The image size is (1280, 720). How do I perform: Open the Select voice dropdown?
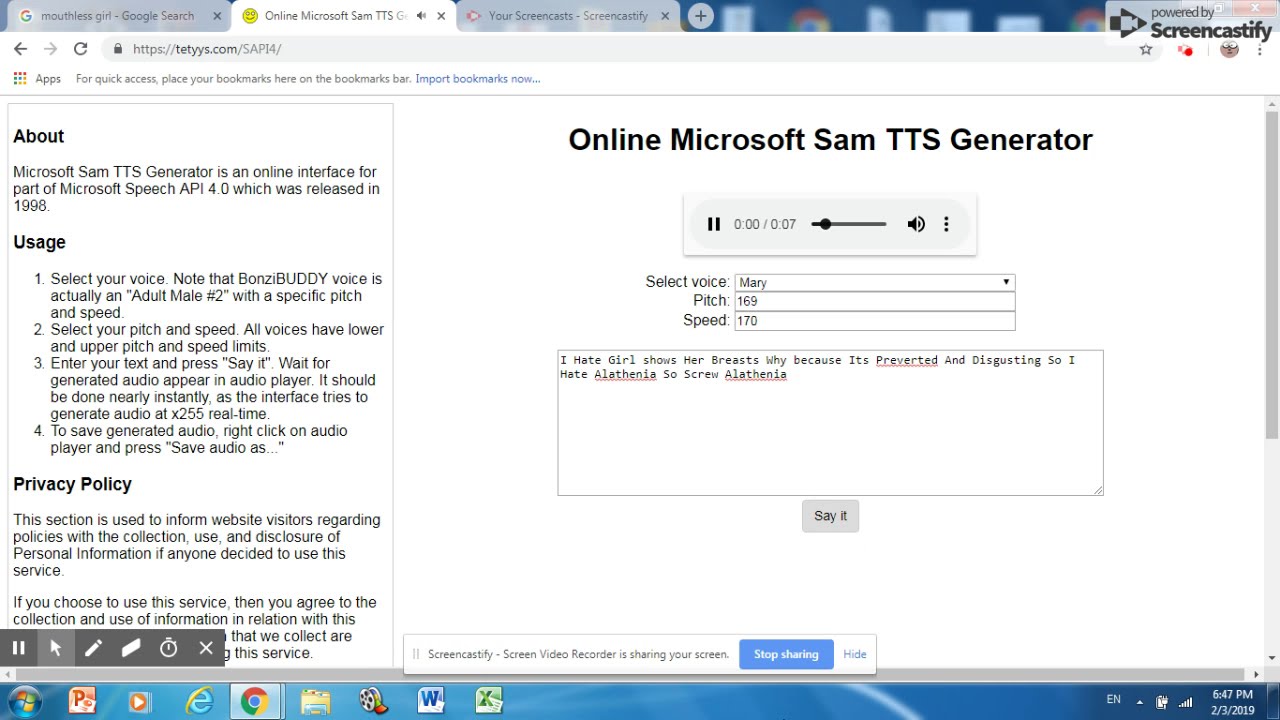pos(875,283)
